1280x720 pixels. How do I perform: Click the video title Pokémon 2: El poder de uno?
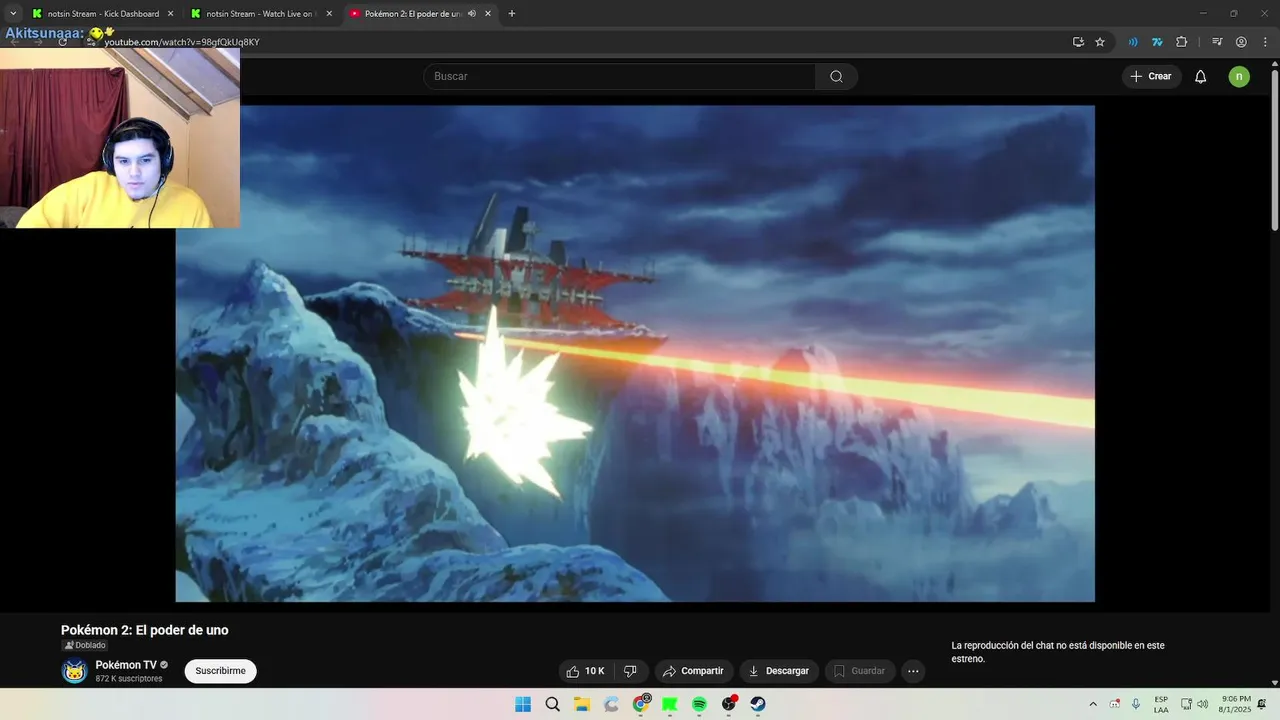[x=145, y=630]
